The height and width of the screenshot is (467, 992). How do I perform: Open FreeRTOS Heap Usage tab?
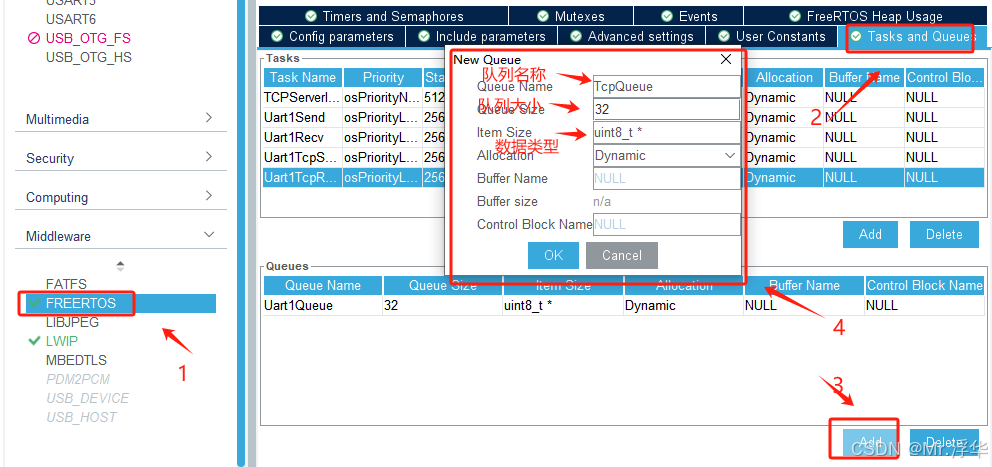pos(866,16)
